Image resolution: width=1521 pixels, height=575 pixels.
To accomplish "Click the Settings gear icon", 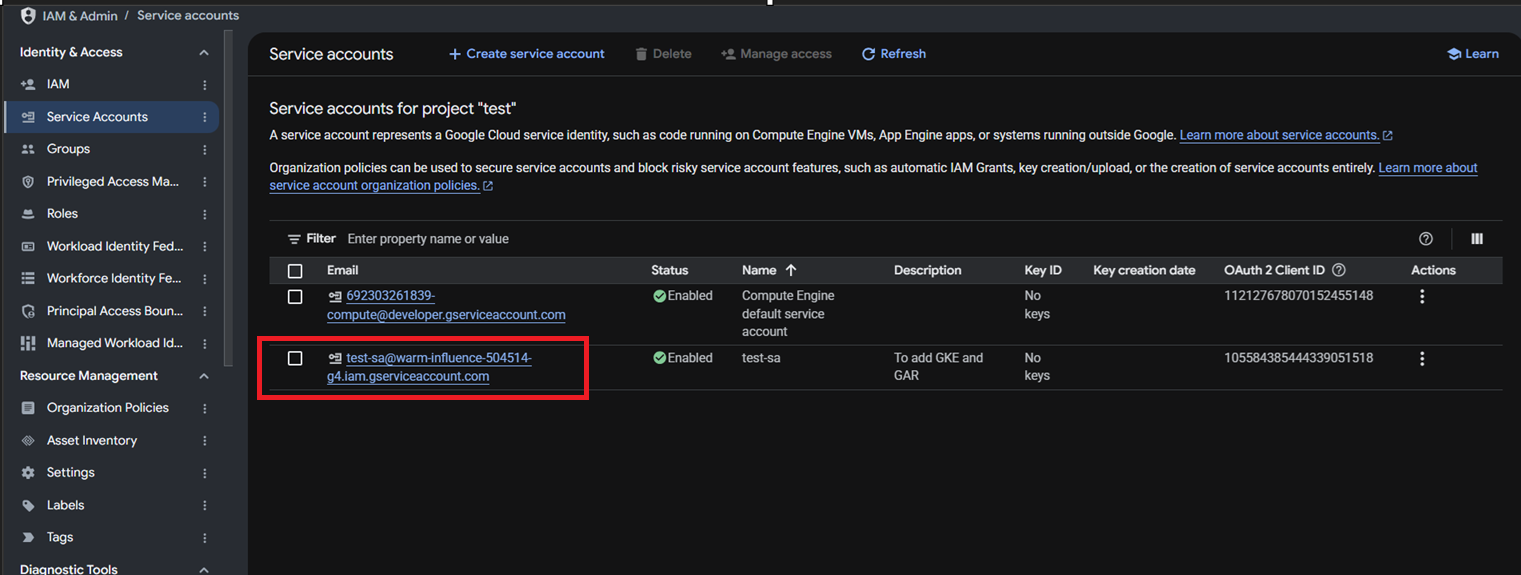I will point(28,473).
